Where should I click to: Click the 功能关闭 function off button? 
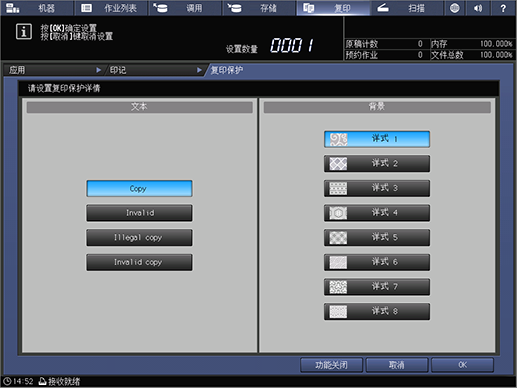tap(331, 365)
